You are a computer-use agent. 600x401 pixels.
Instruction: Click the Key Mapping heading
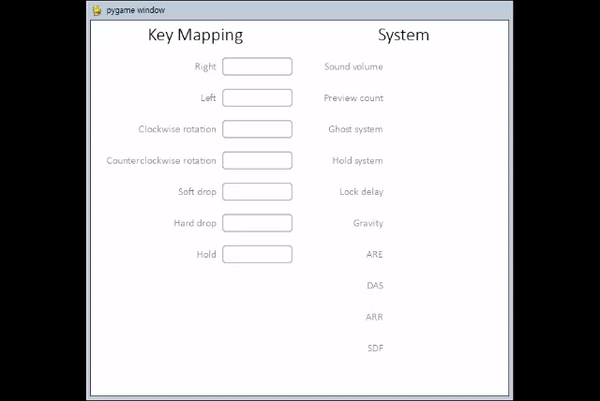tap(195, 35)
